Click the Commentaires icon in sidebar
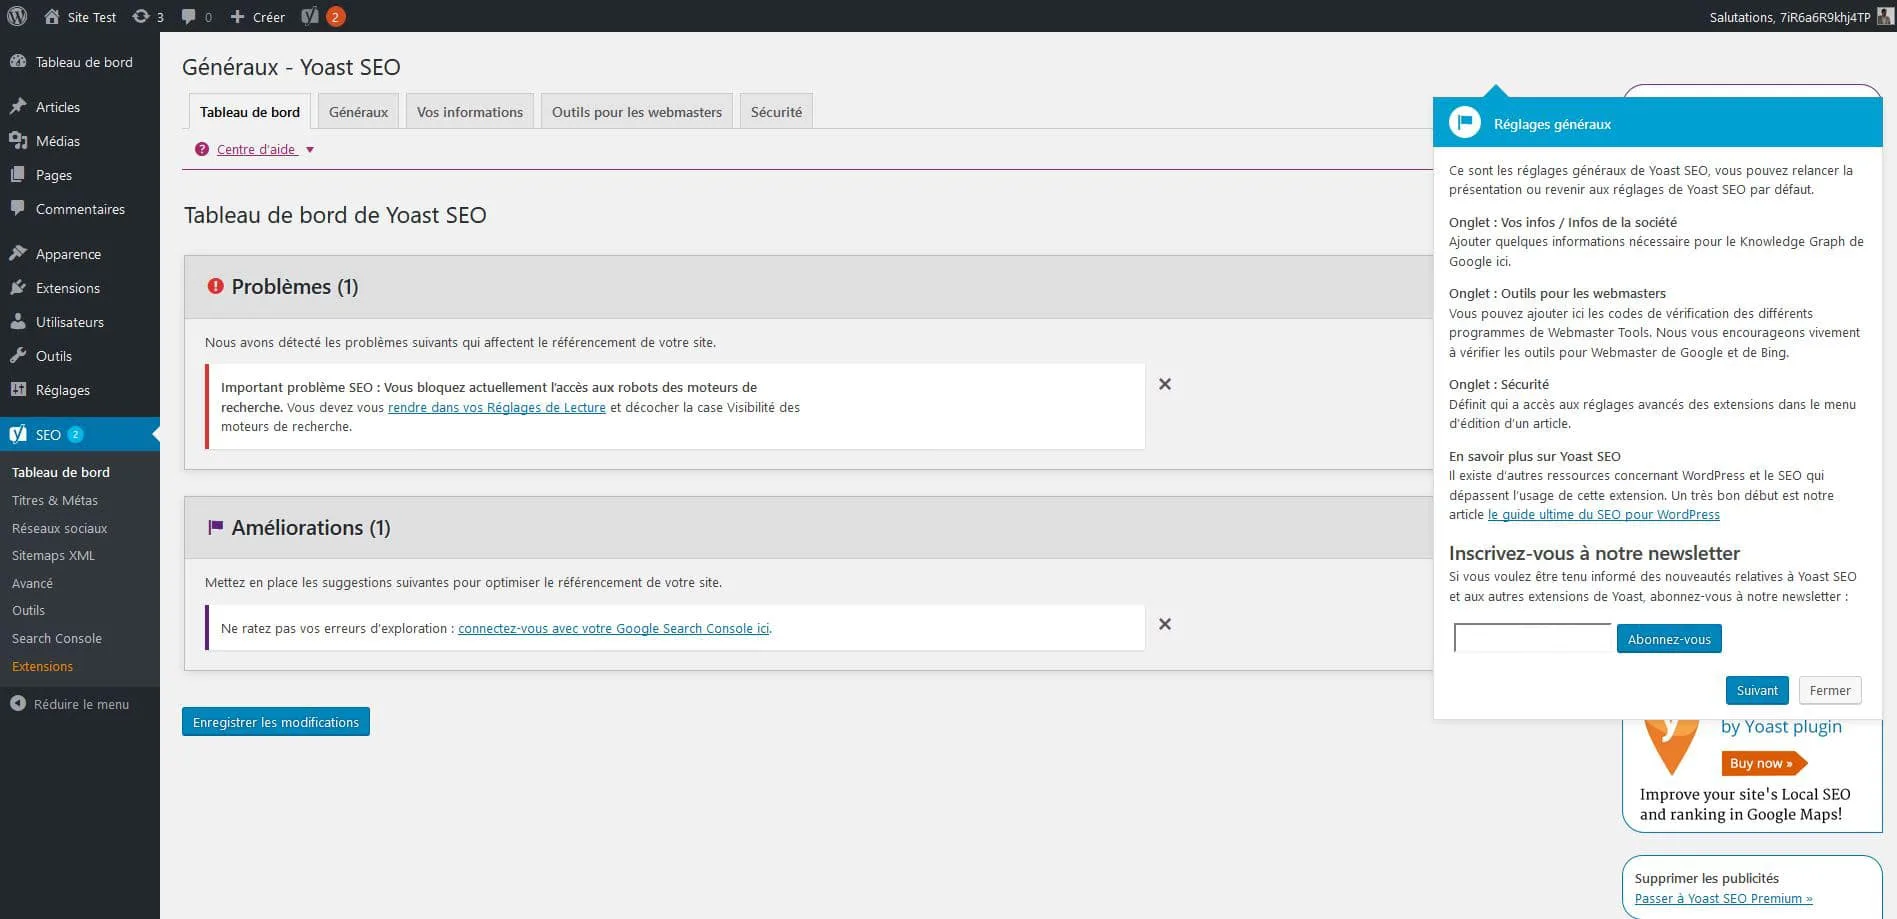Screen dimensions: 1897x919 pyautogui.click(x=18, y=208)
